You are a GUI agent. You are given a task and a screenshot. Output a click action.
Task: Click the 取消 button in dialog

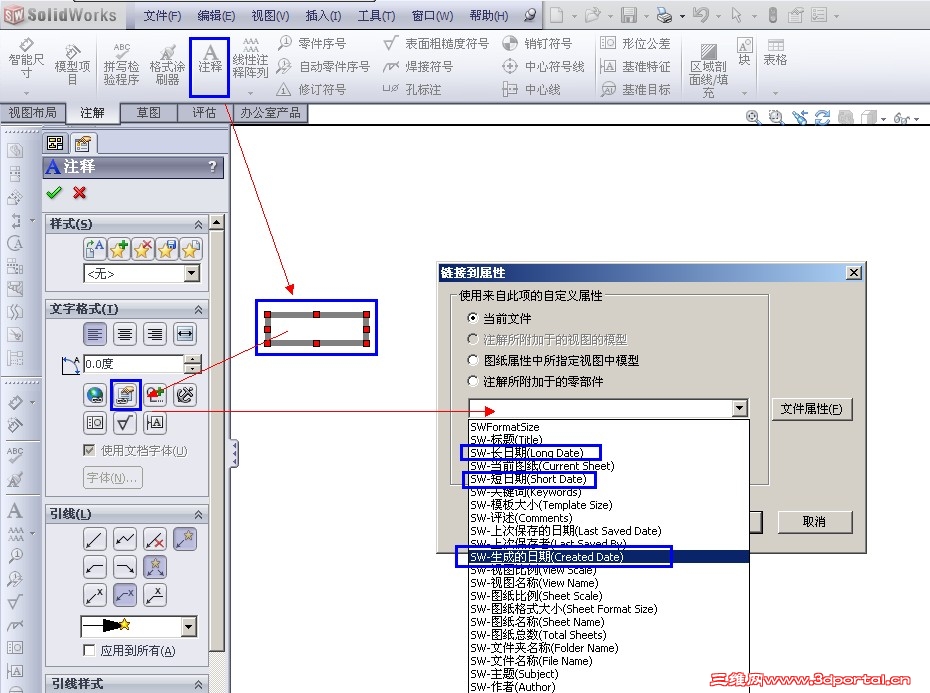(x=814, y=522)
